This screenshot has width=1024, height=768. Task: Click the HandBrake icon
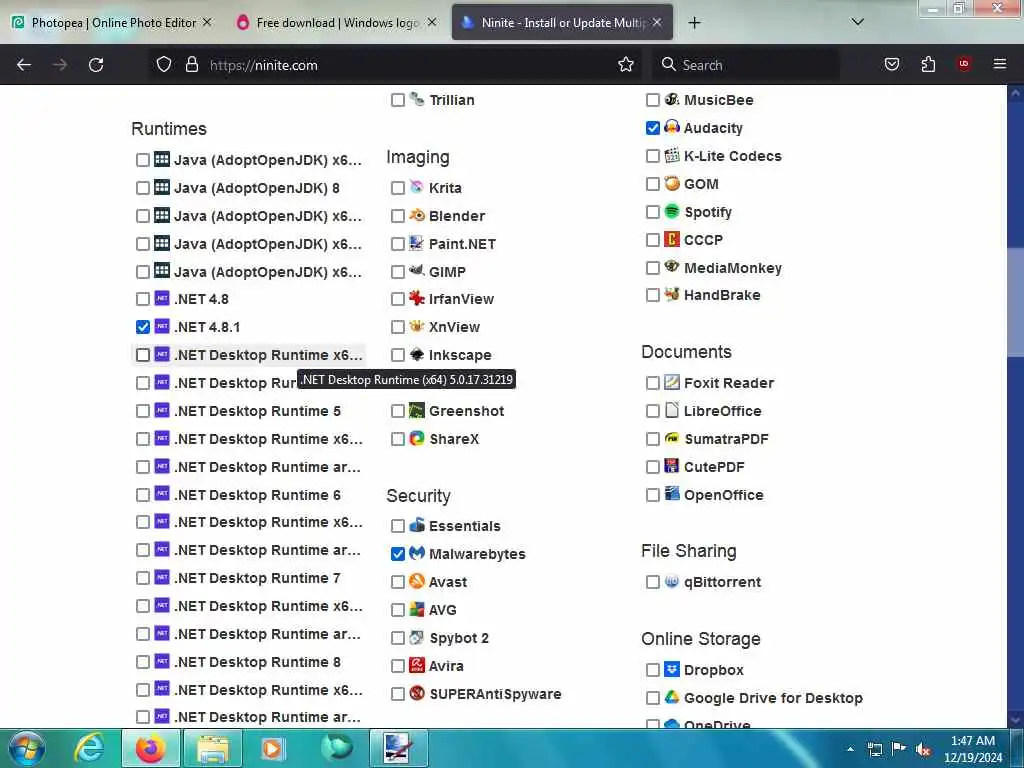(671, 295)
